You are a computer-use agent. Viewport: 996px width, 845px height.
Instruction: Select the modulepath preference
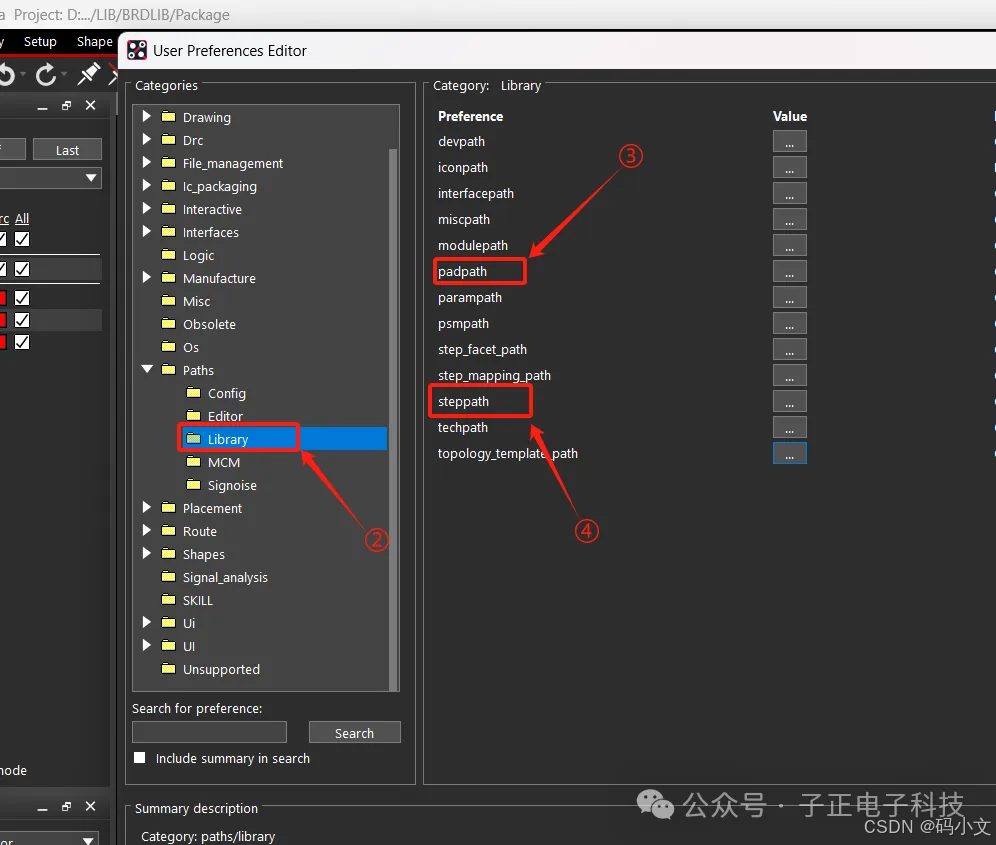[x=473, y=245]
